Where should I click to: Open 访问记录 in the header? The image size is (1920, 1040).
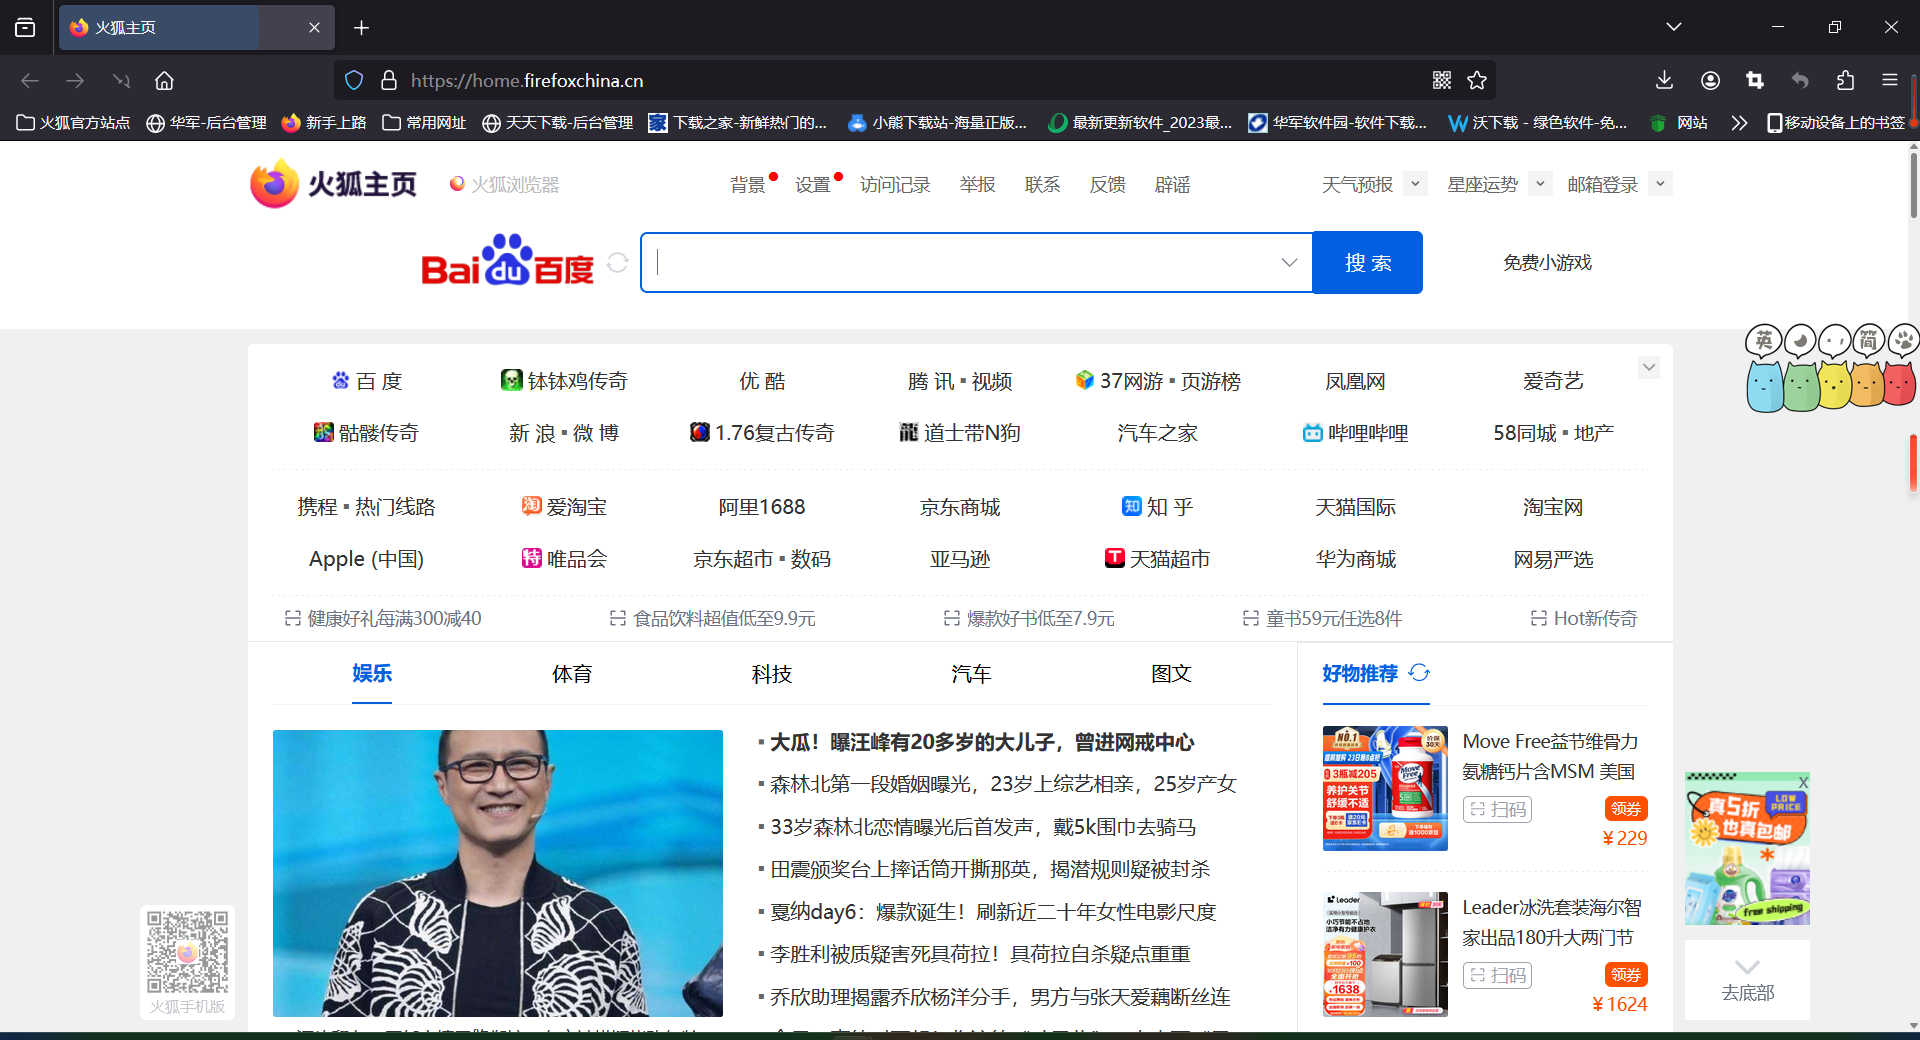tap(895, 185)
